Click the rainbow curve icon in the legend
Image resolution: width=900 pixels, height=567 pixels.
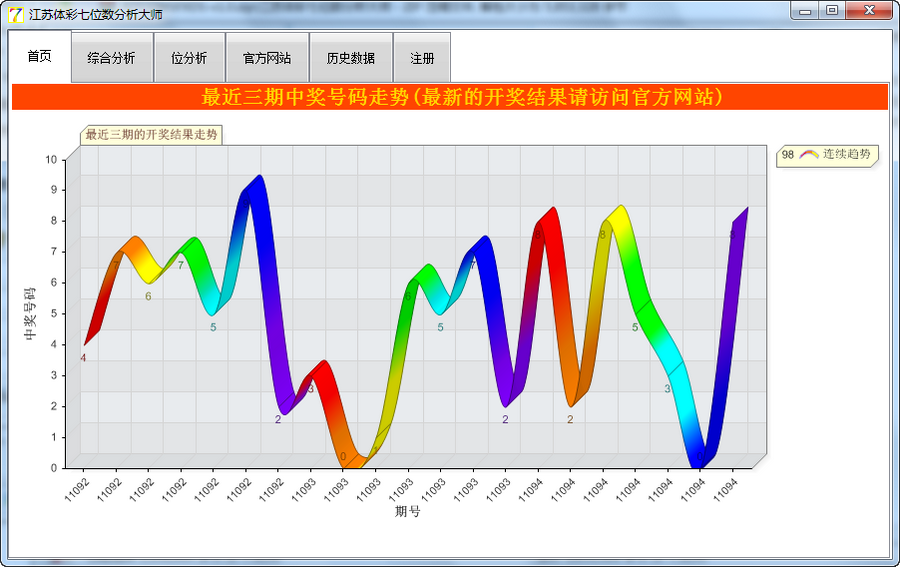(808, 155)
